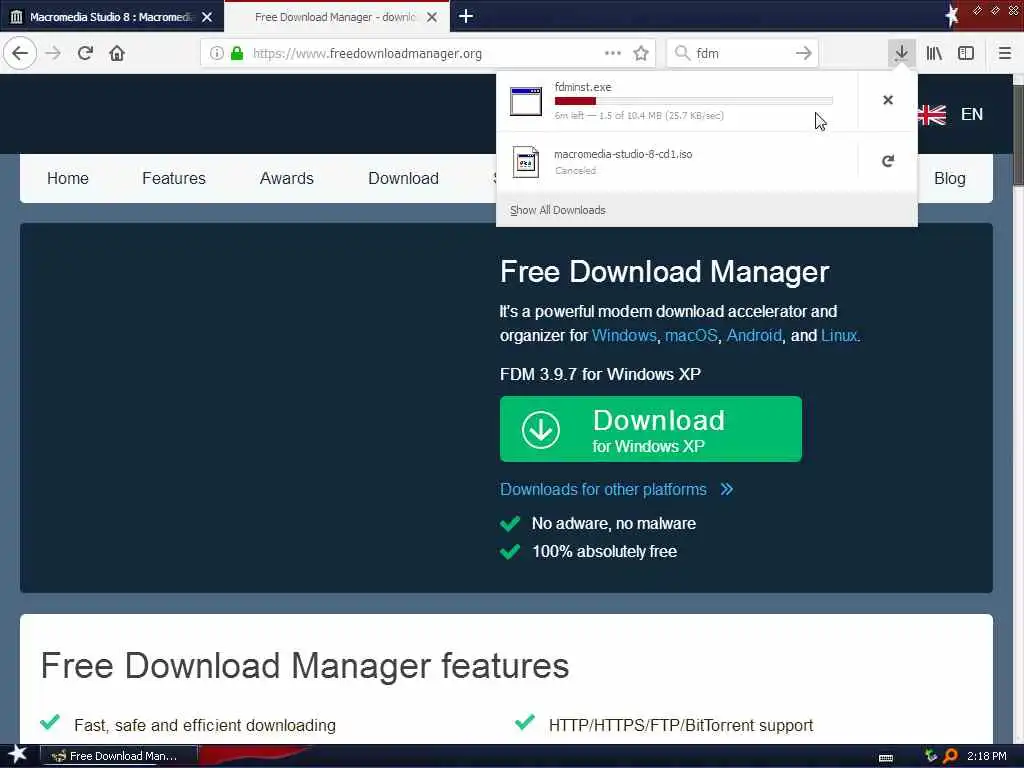Cancel the fdminst.exe download

pyautogui.click(x=888, y=100)
